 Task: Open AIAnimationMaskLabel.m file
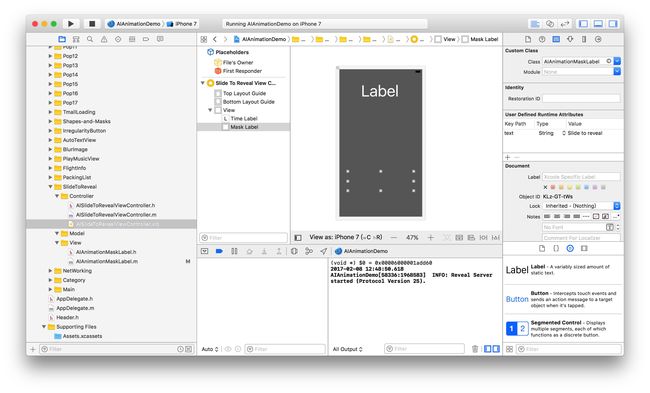[x=107, y=262]
